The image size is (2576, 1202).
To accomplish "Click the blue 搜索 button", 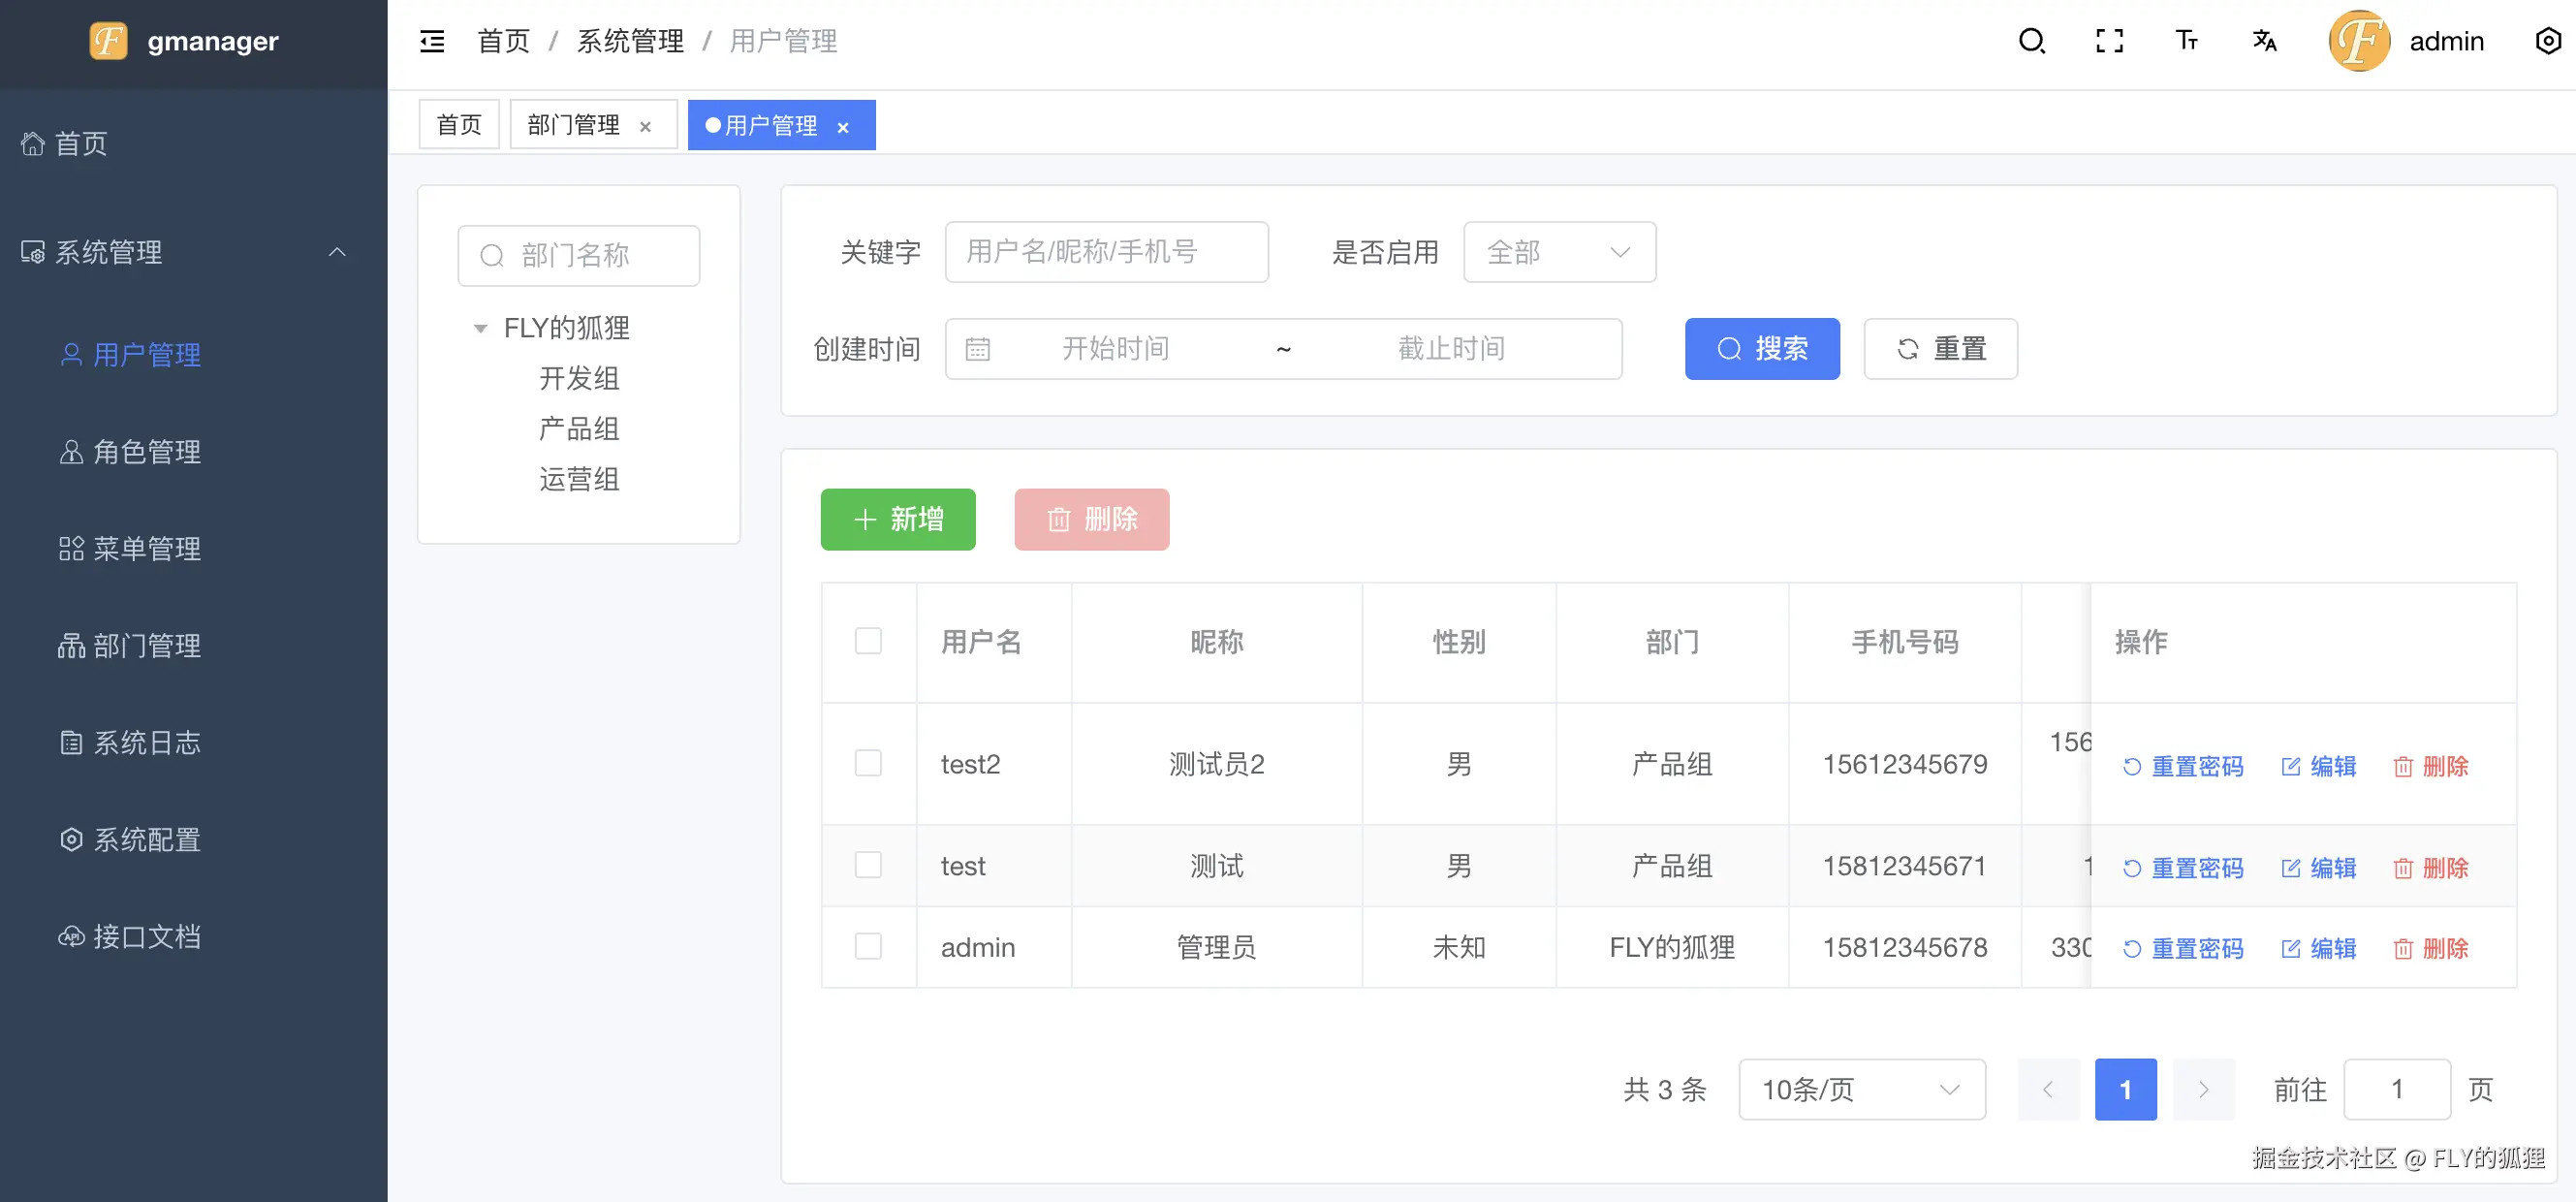I will point(1761,349).
